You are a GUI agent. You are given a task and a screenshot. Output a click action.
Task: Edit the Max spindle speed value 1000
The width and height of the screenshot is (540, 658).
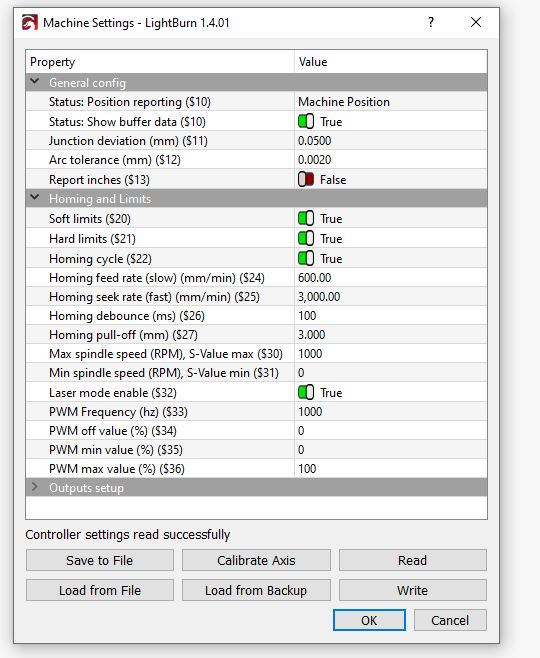[x=391, y=354]
